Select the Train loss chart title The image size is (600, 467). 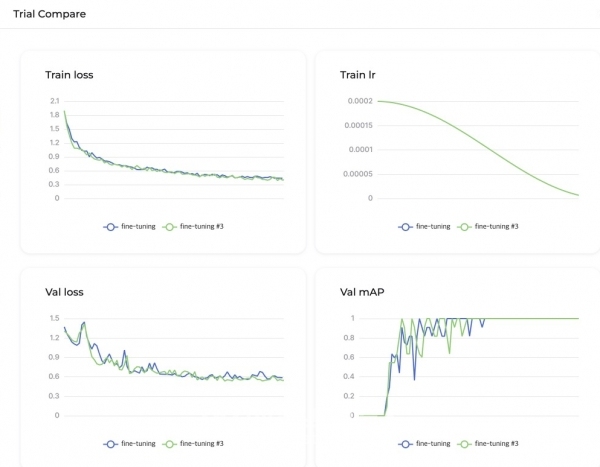point(70,75)
